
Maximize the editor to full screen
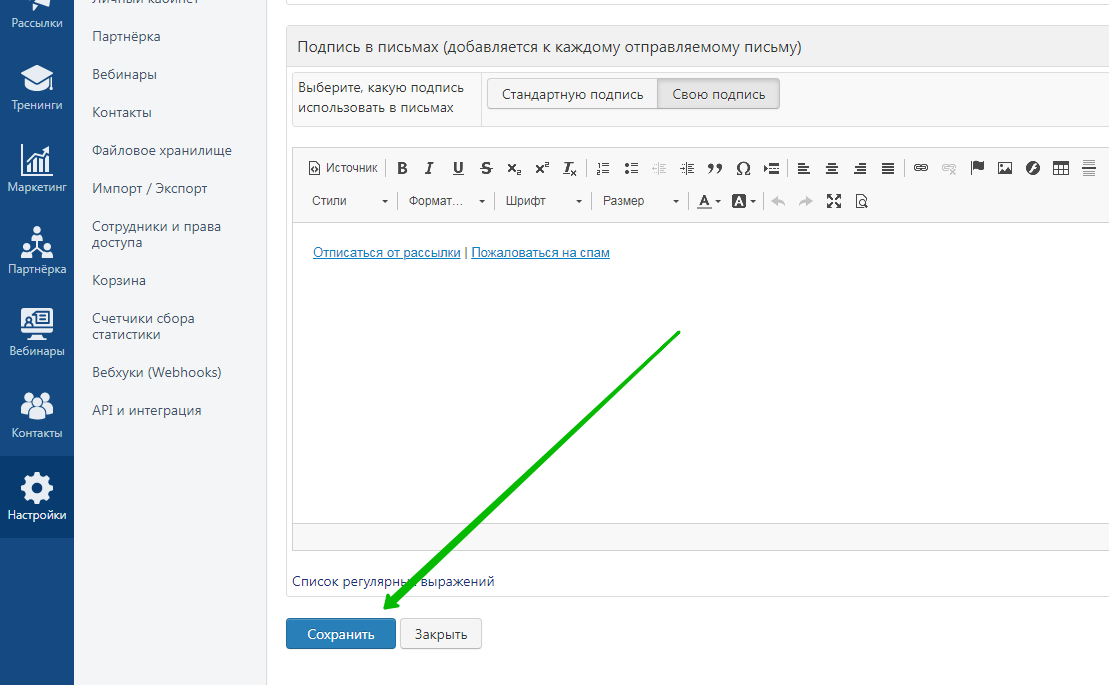[834, 201]
